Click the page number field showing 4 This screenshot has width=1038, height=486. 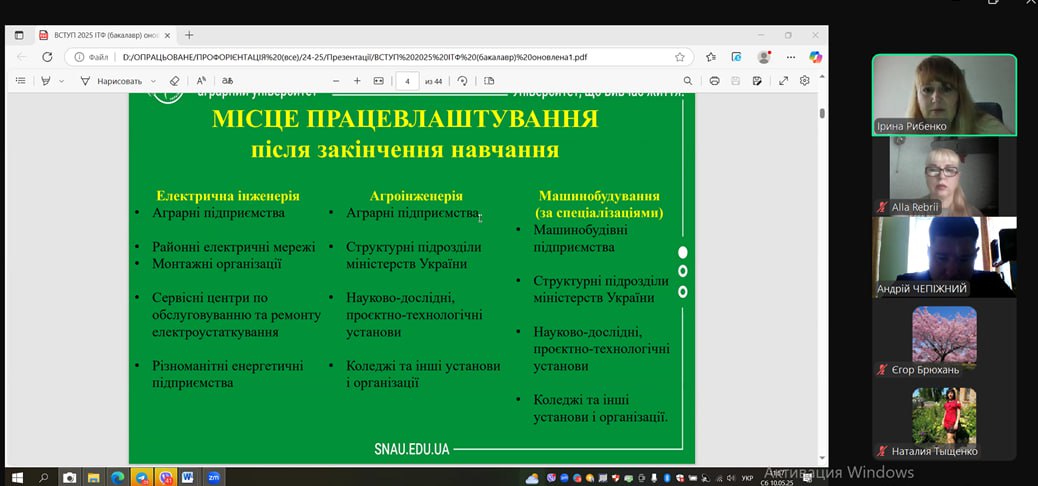point(407,81)
